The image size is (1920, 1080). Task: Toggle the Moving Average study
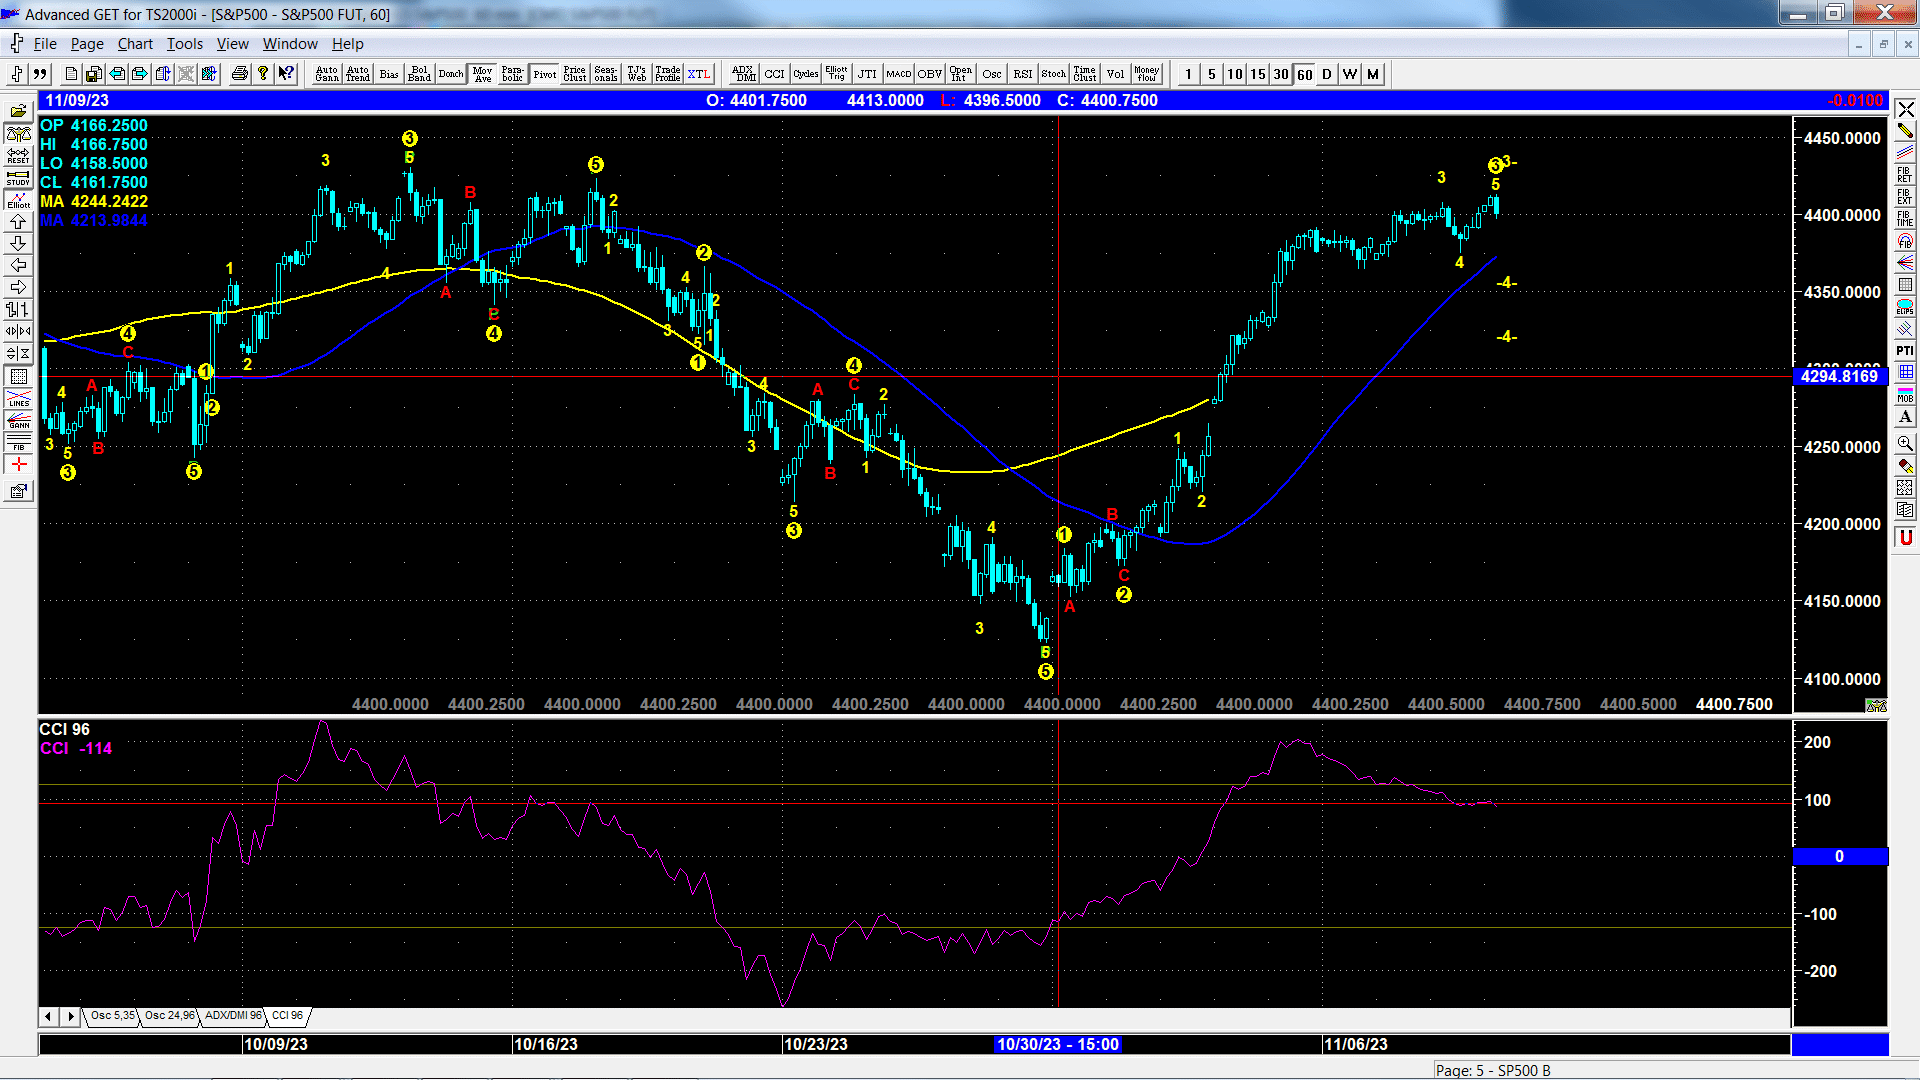tap(482, 74)
